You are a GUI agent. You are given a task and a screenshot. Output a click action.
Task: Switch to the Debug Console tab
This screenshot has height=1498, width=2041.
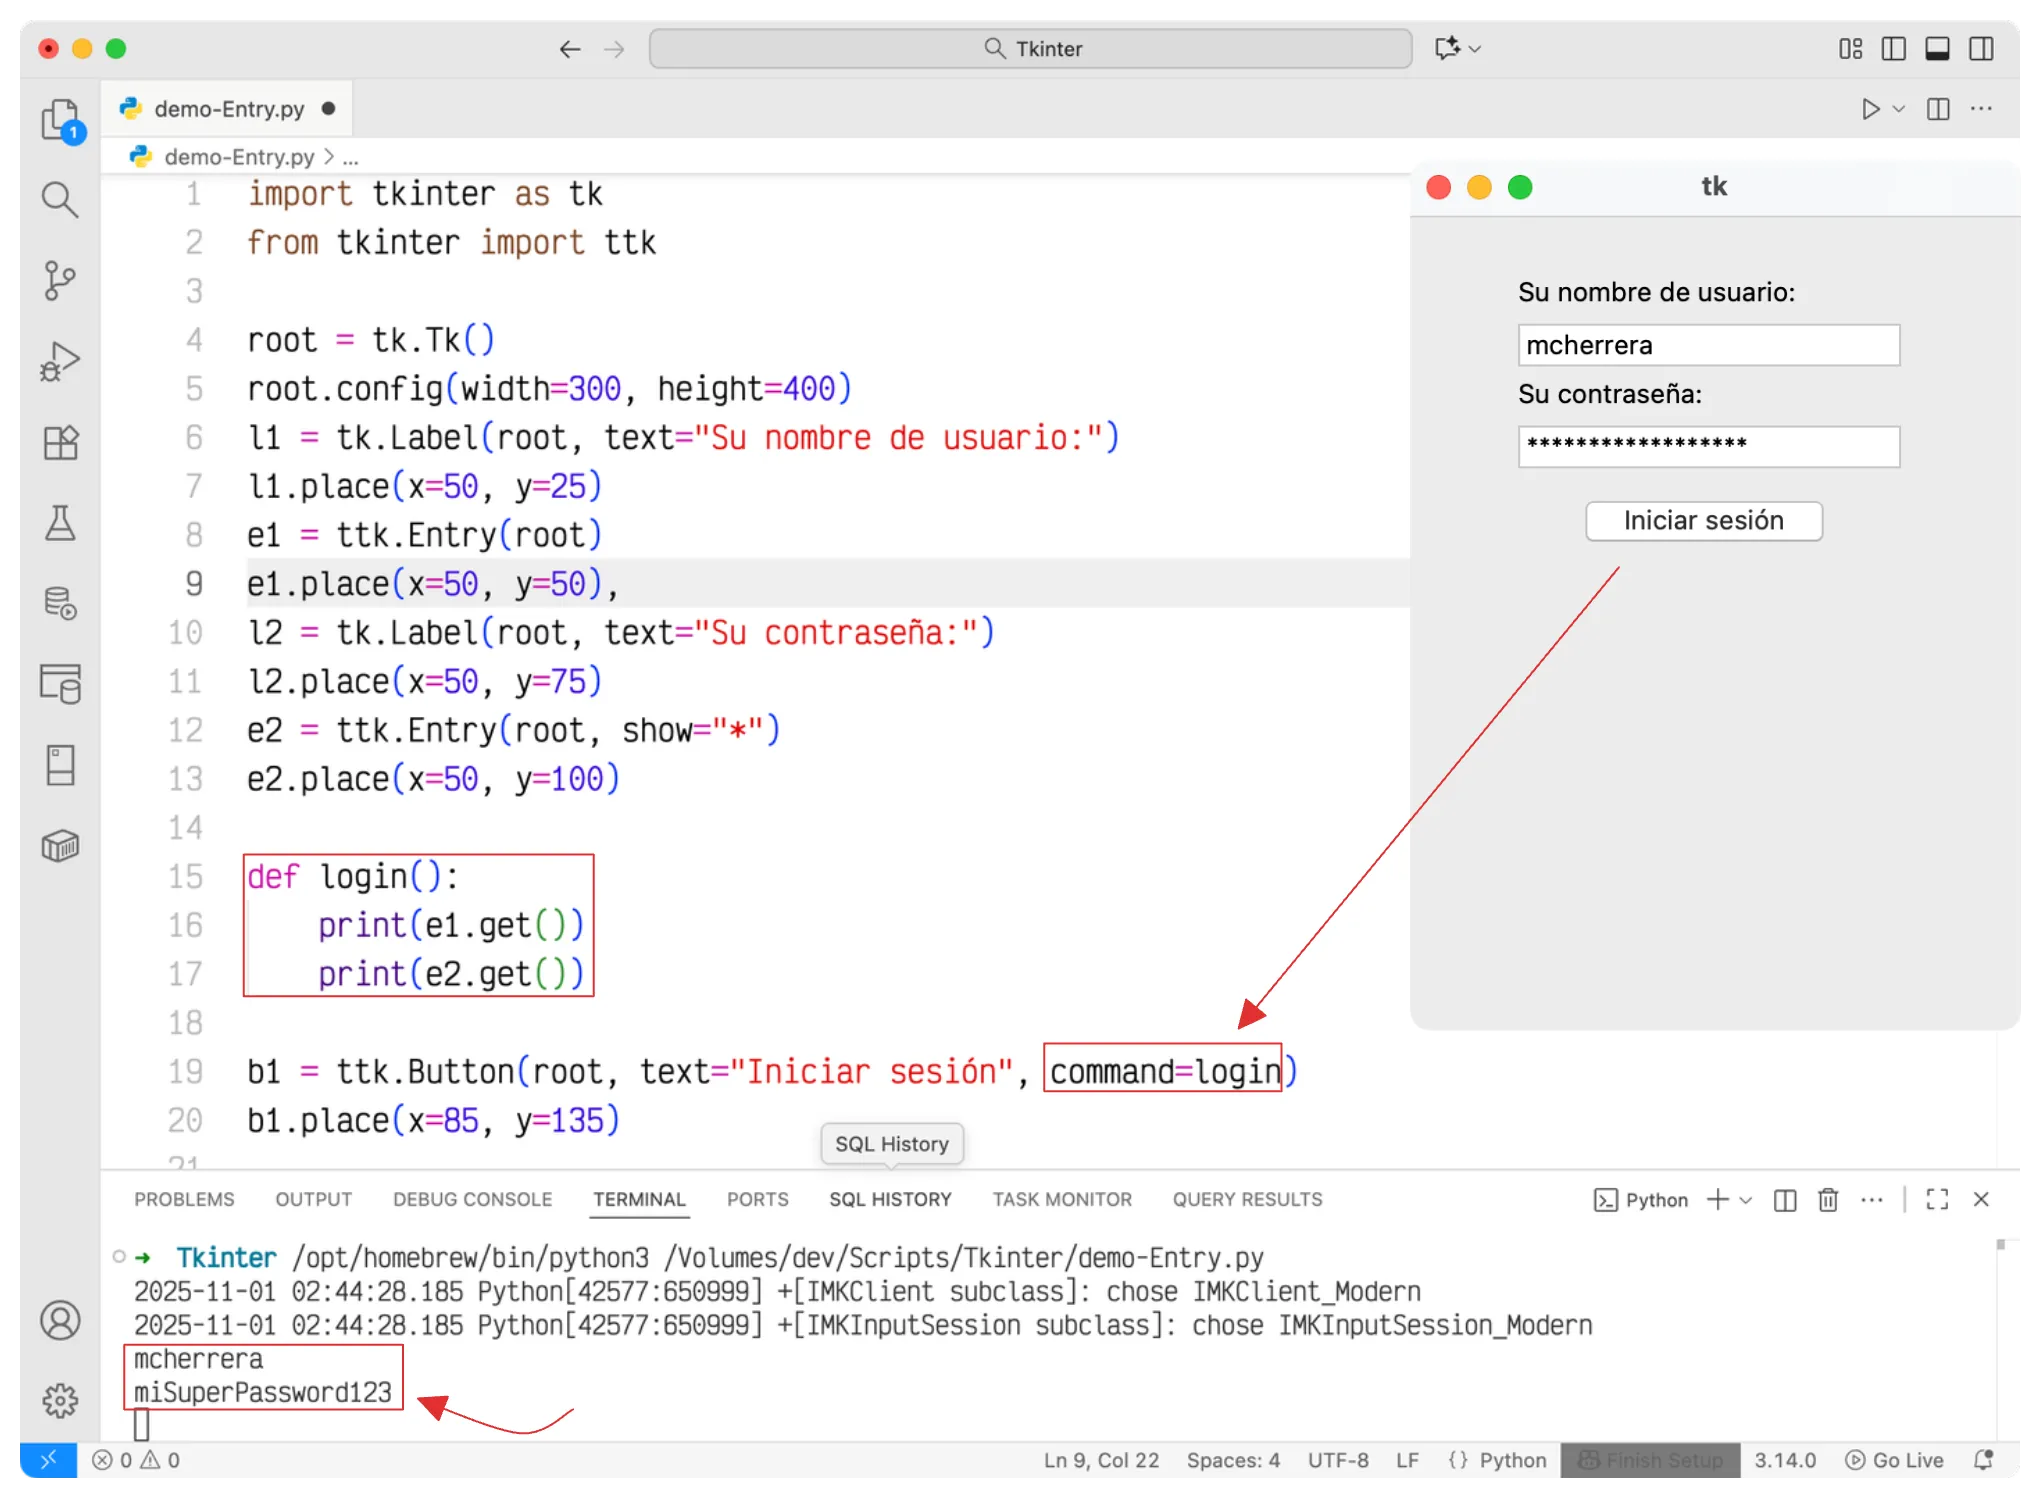click(x=472, y=1199)
